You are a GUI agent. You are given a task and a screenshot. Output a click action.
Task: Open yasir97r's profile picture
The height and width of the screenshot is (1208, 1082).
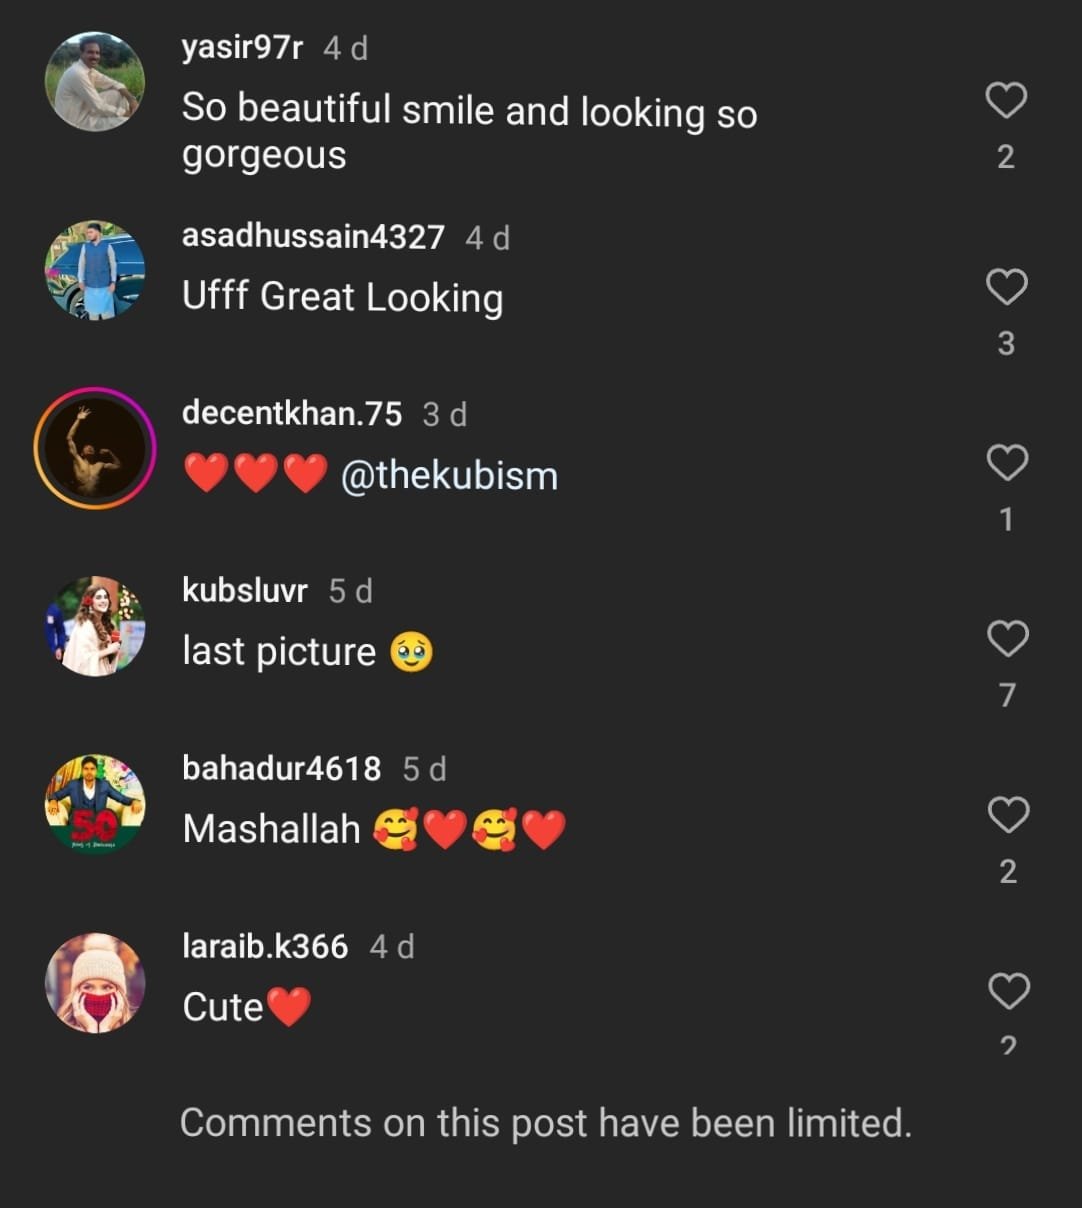[95, 82]
